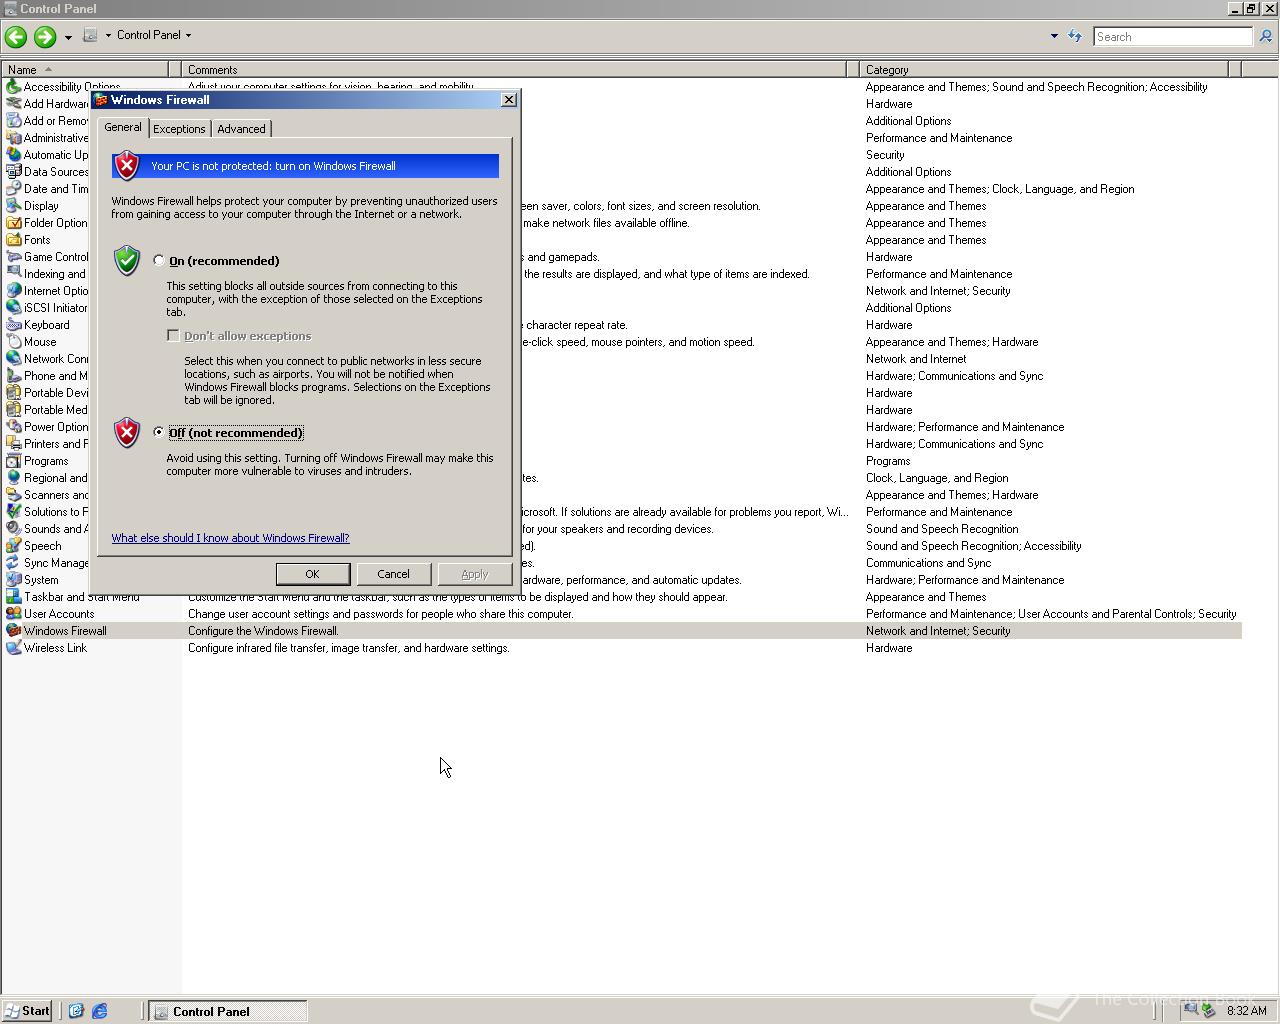Expand the Control Panel address breadcrumb arrow
Screen dimensions: 1280x1024
[188, 35]
